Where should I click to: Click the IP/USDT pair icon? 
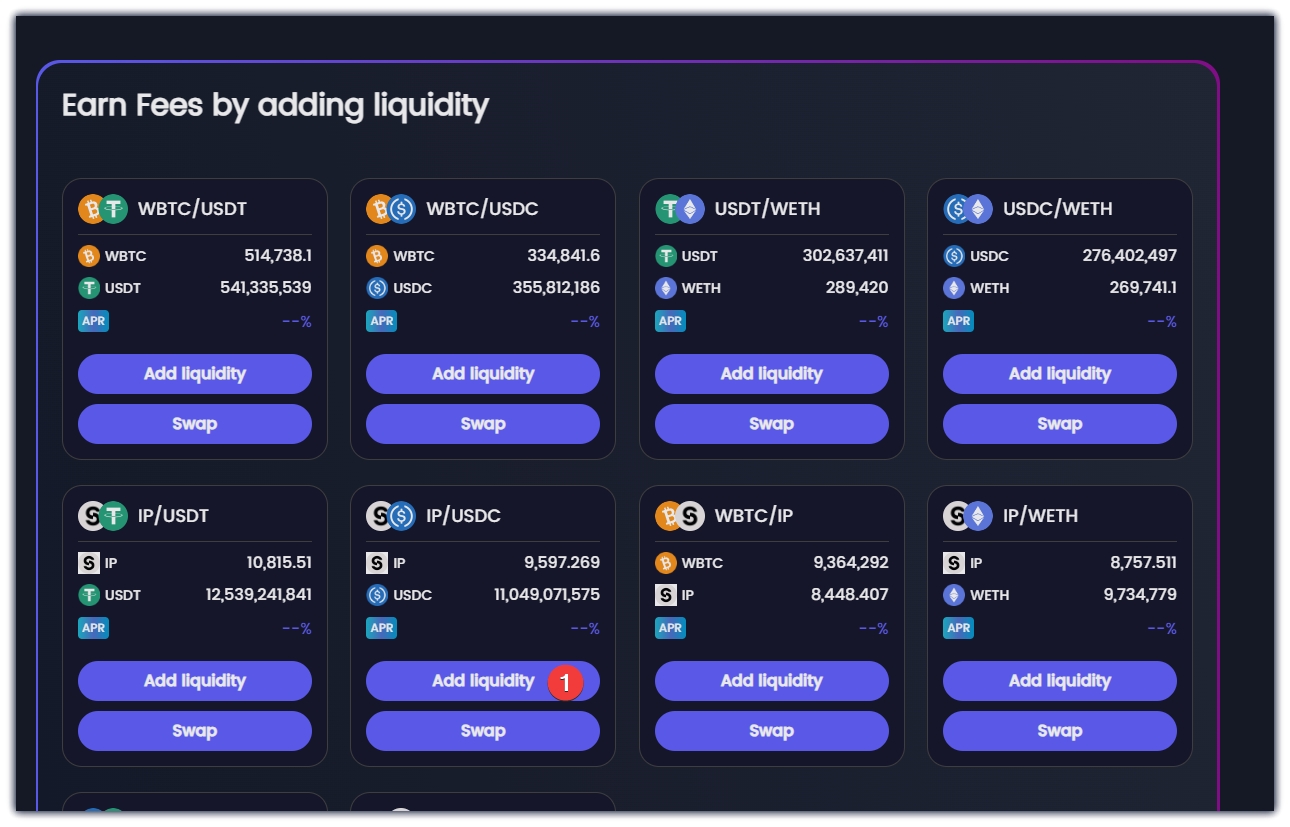click(104, 516)
